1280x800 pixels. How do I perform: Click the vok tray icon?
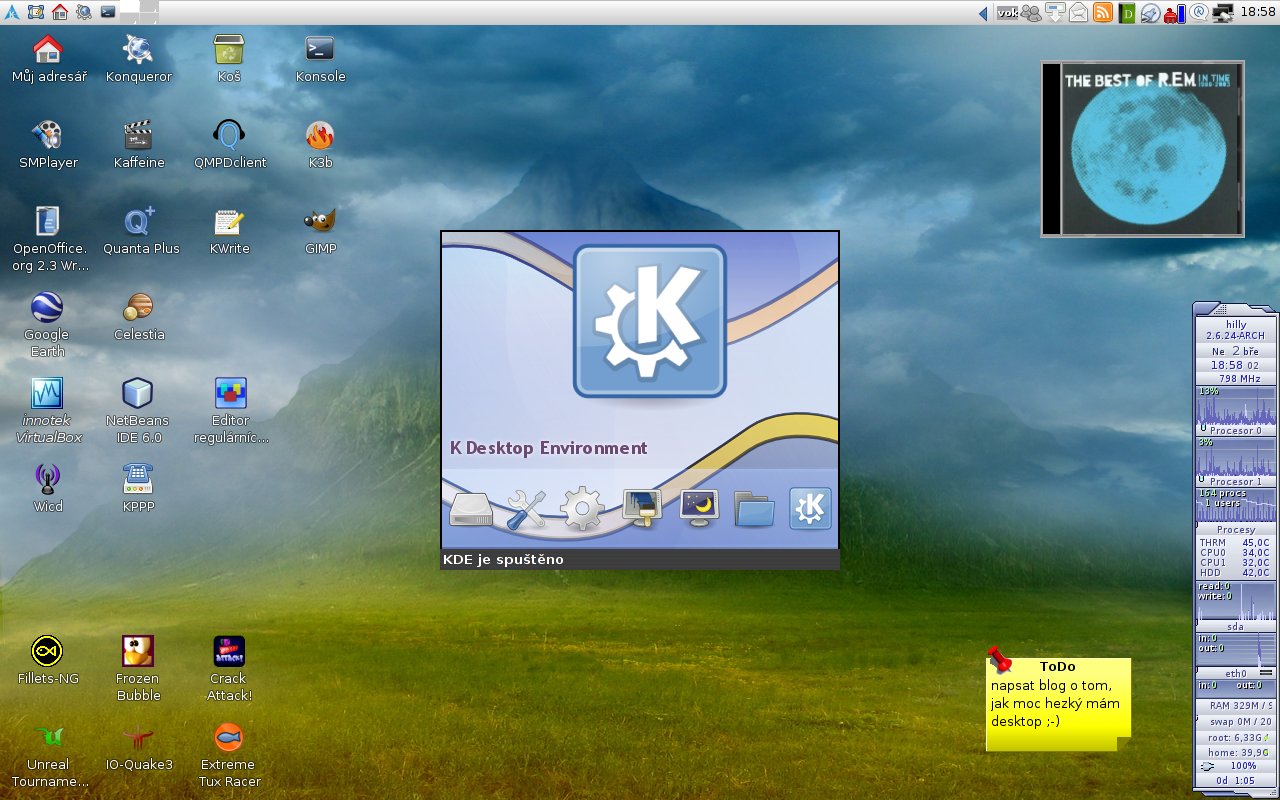tap(1007, 13)
